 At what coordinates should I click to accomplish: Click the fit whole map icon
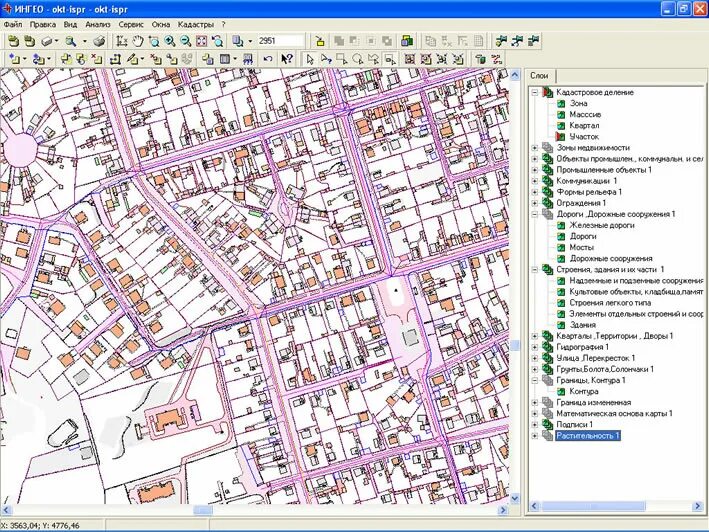[202, 42]
